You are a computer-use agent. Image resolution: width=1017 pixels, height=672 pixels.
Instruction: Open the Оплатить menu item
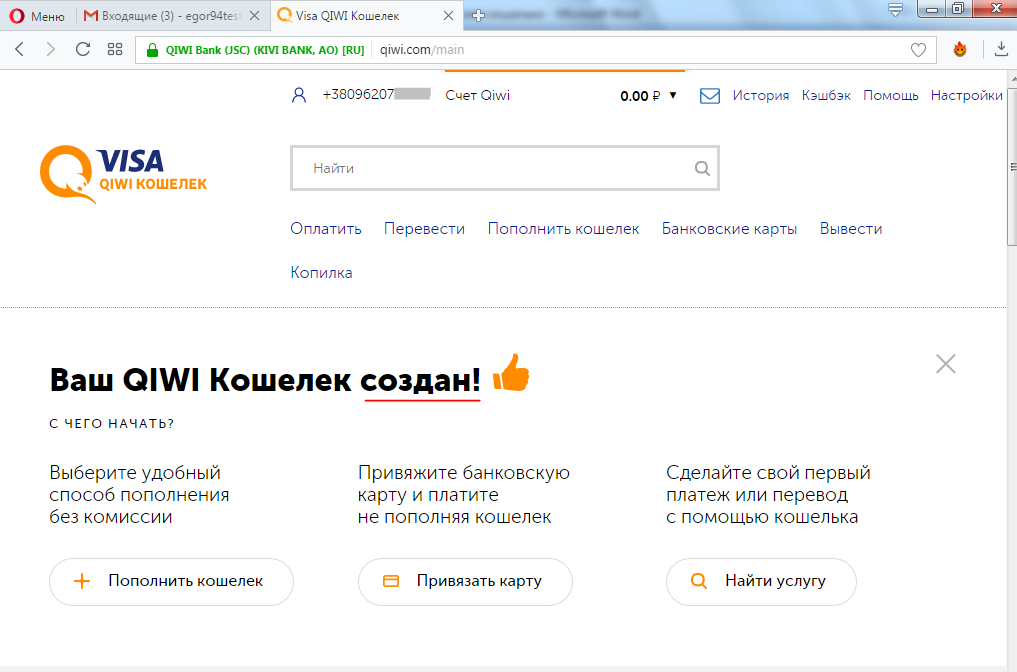(x=326, y=229)
